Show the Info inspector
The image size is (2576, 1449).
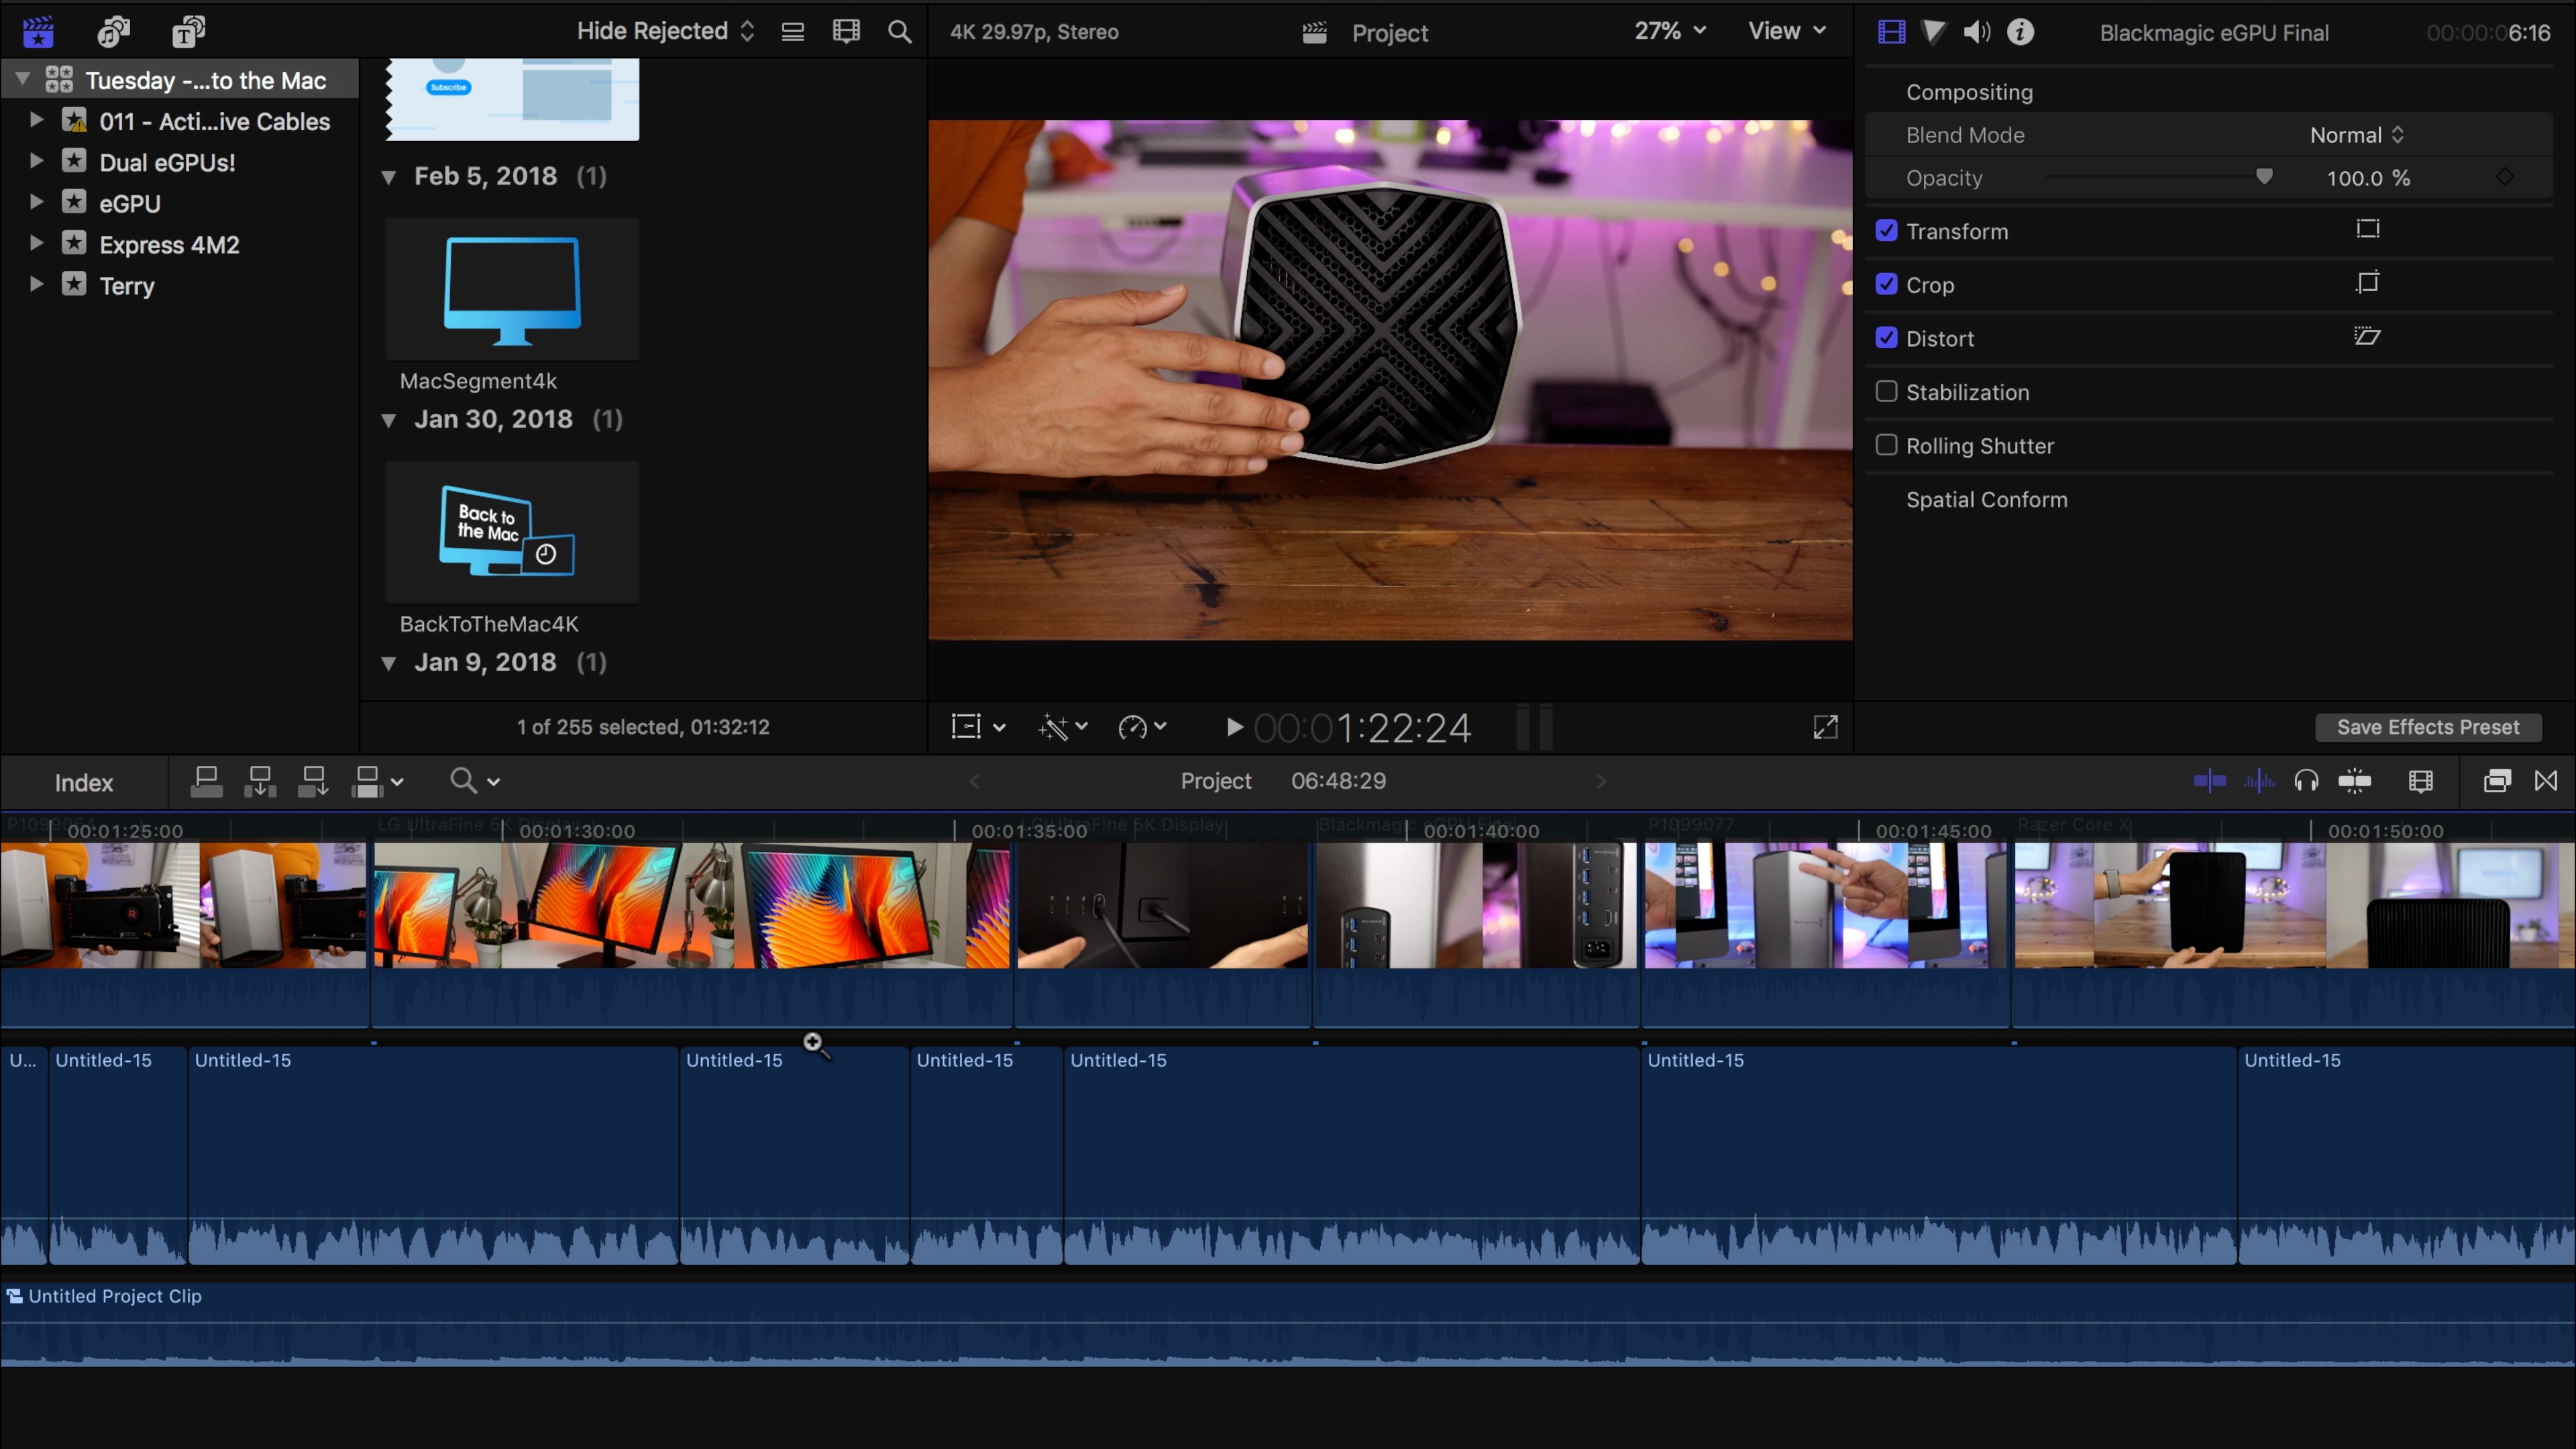point(2020,32)
